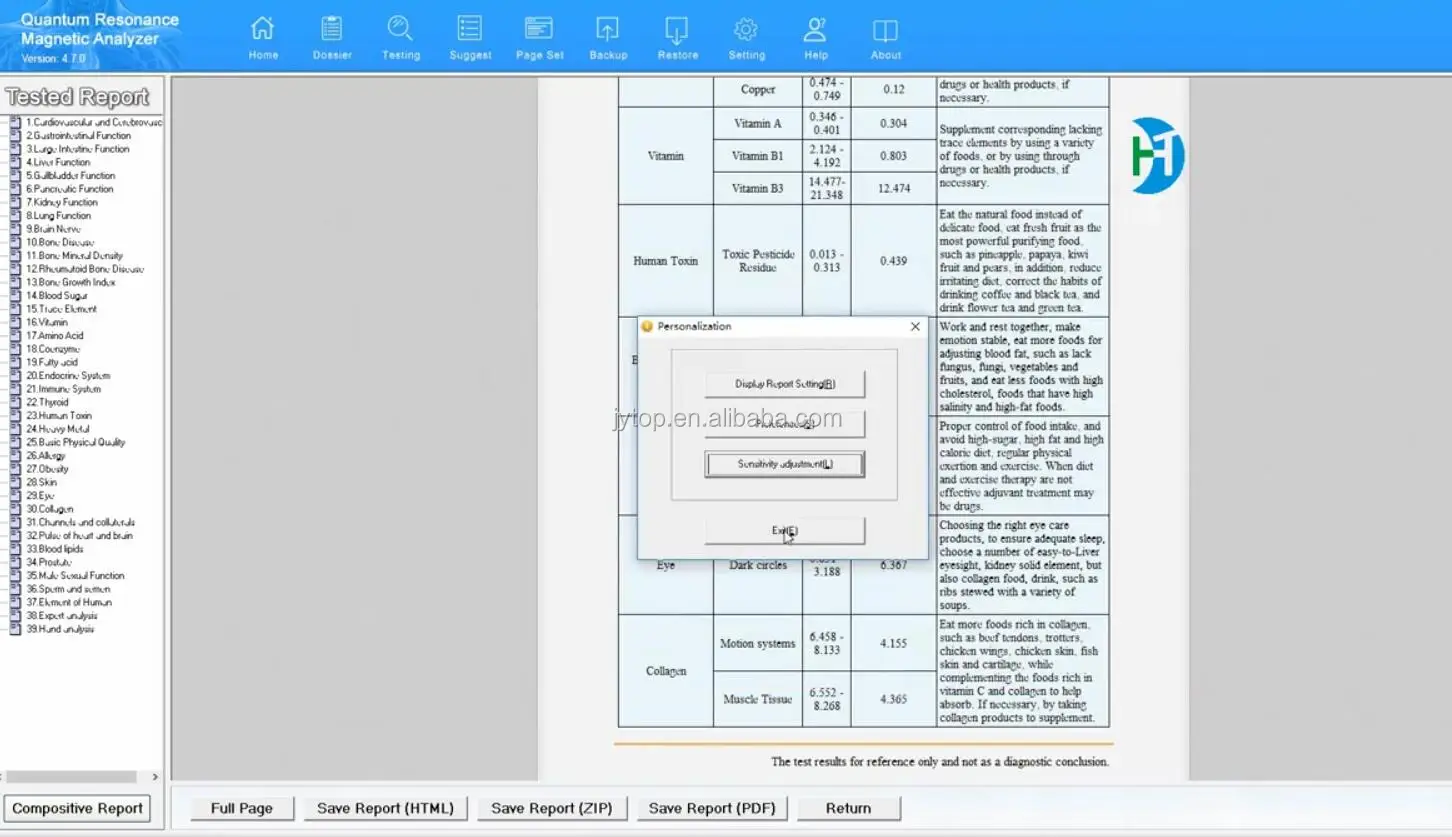
Task: Click Exit in the Personalization dialog
Action: click(785, 531)
